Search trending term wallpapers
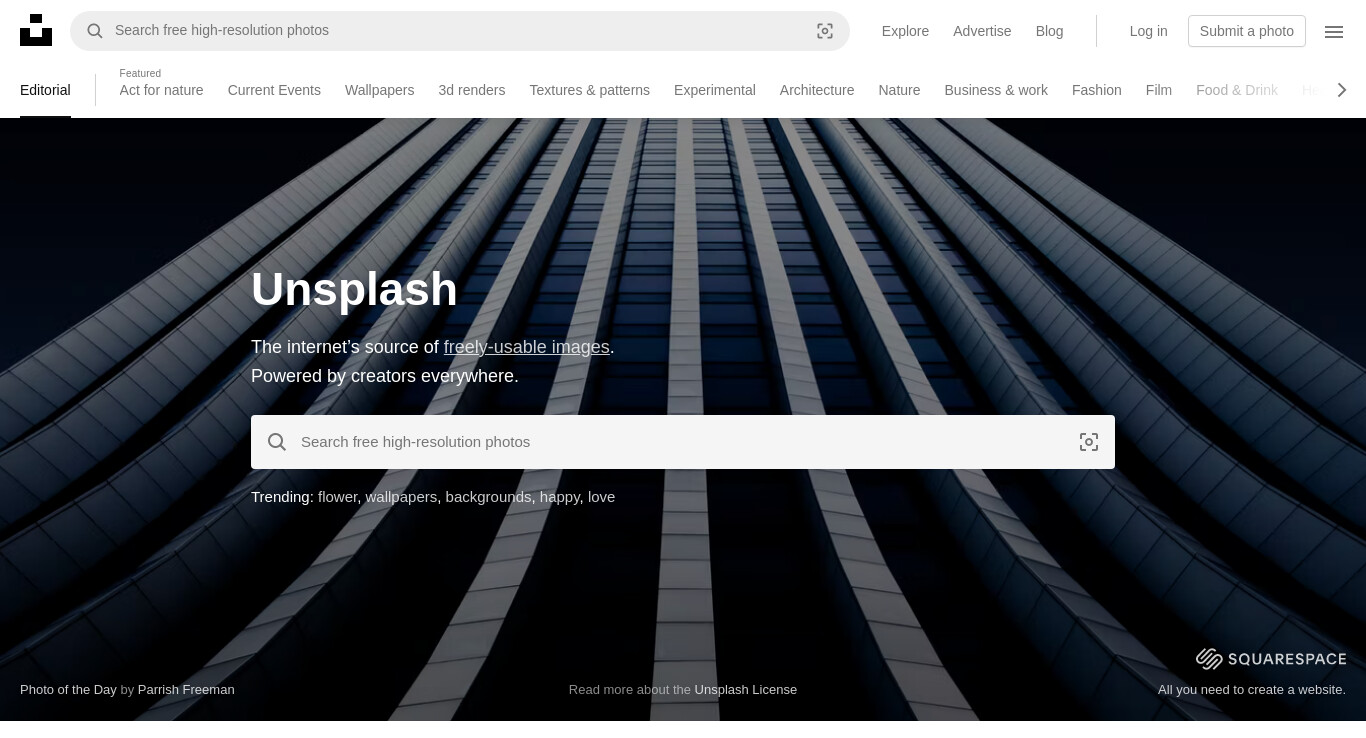The width and height of the screenshot is (1366, 738). (400, 497)
